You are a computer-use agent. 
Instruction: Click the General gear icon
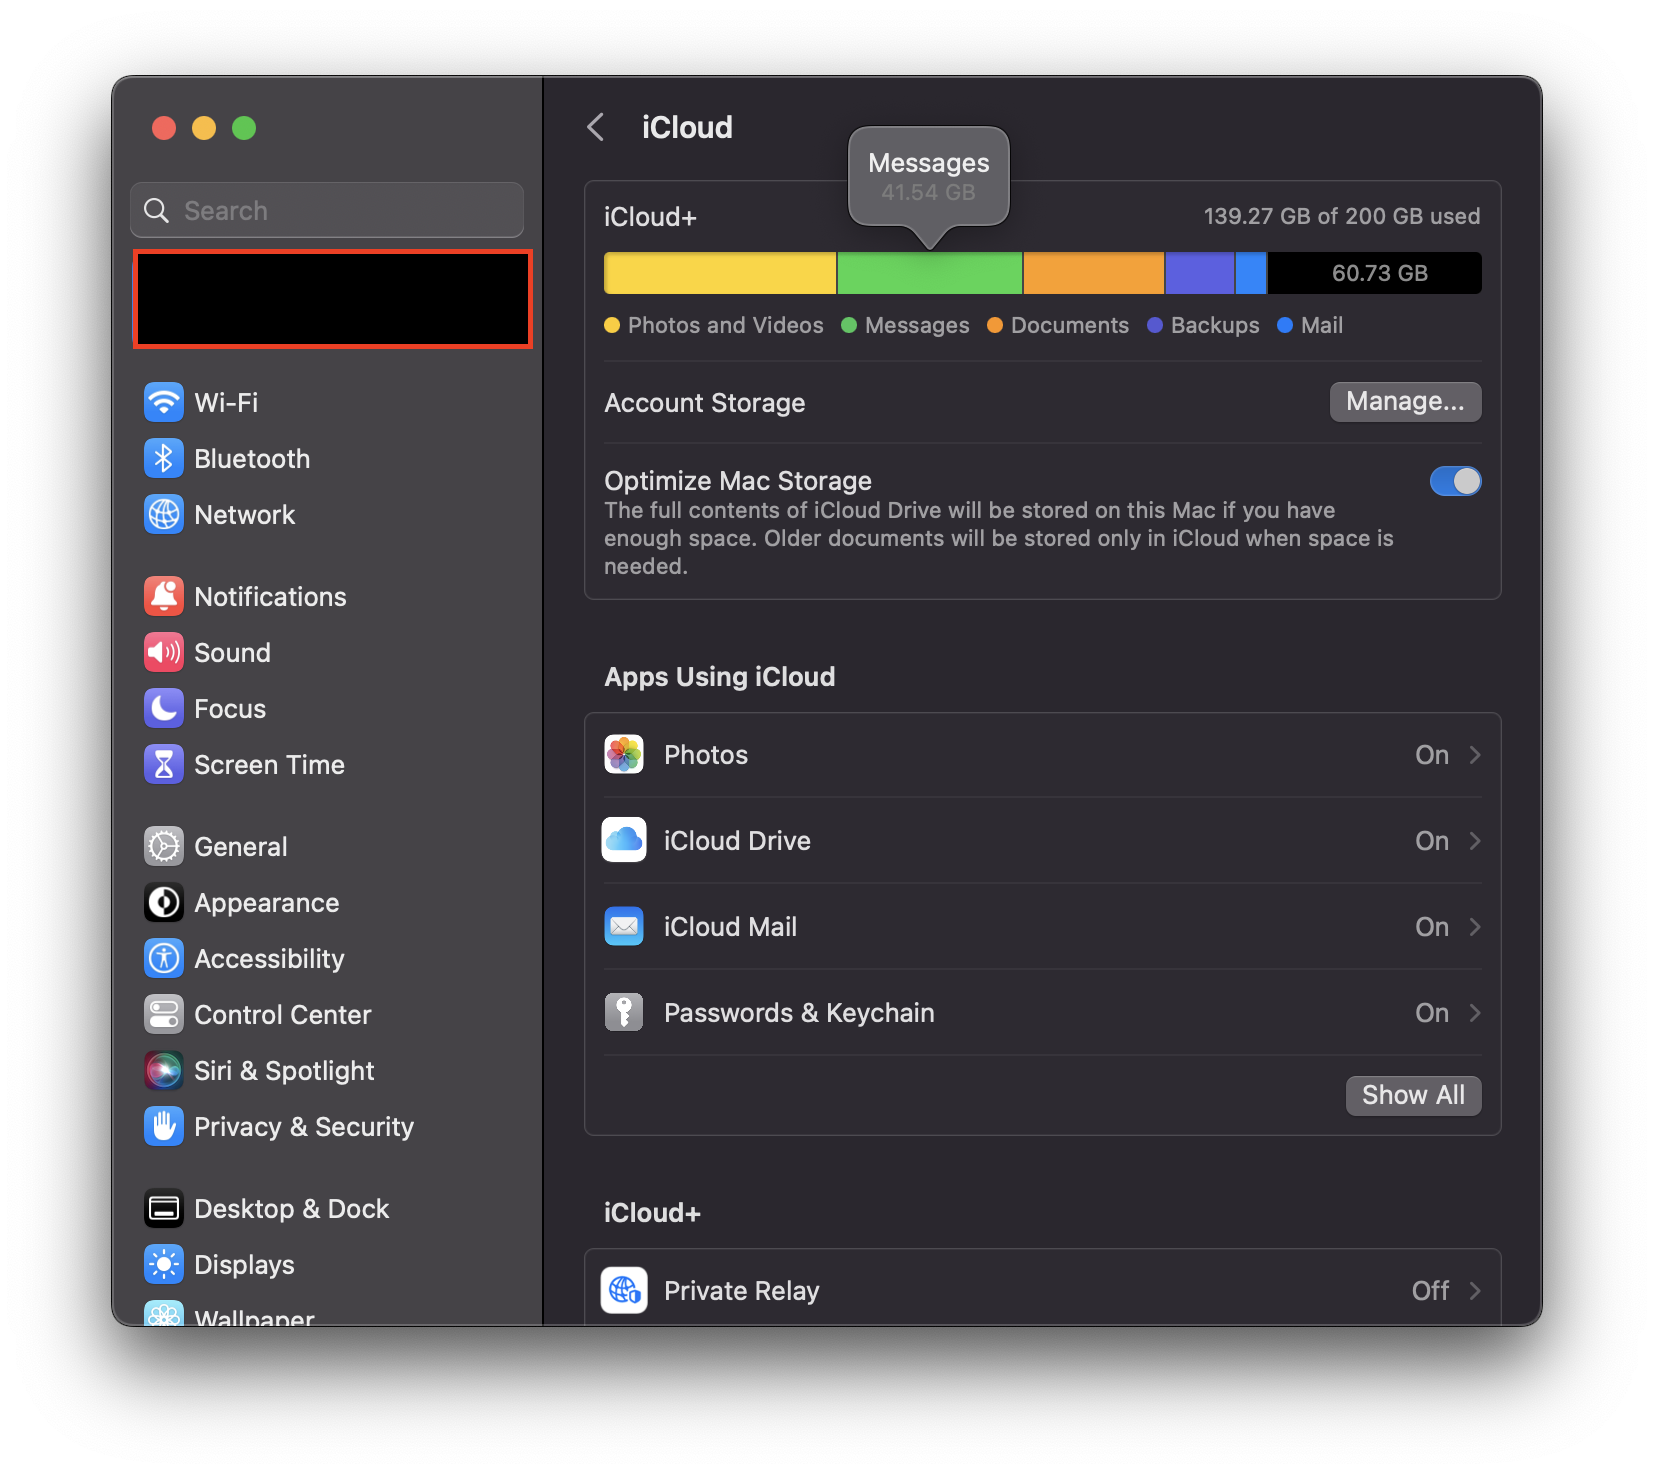[x=164, y=847]
